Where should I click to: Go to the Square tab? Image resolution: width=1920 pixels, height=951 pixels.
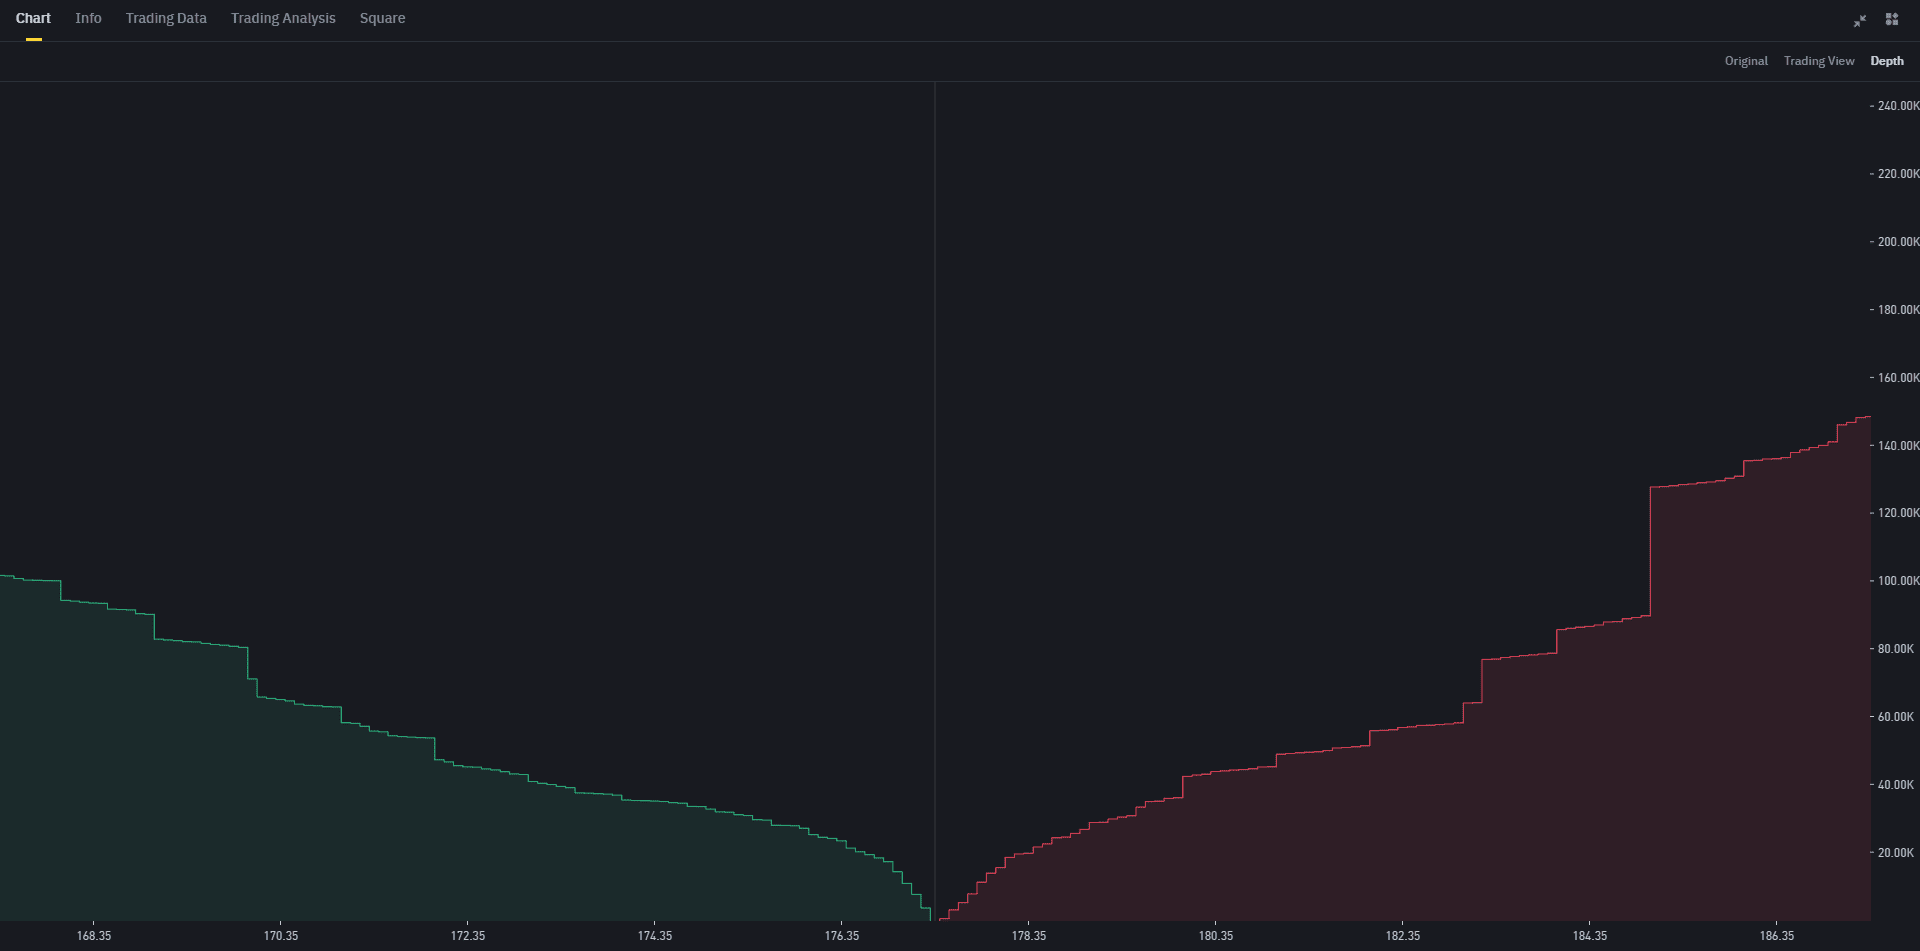382,18
